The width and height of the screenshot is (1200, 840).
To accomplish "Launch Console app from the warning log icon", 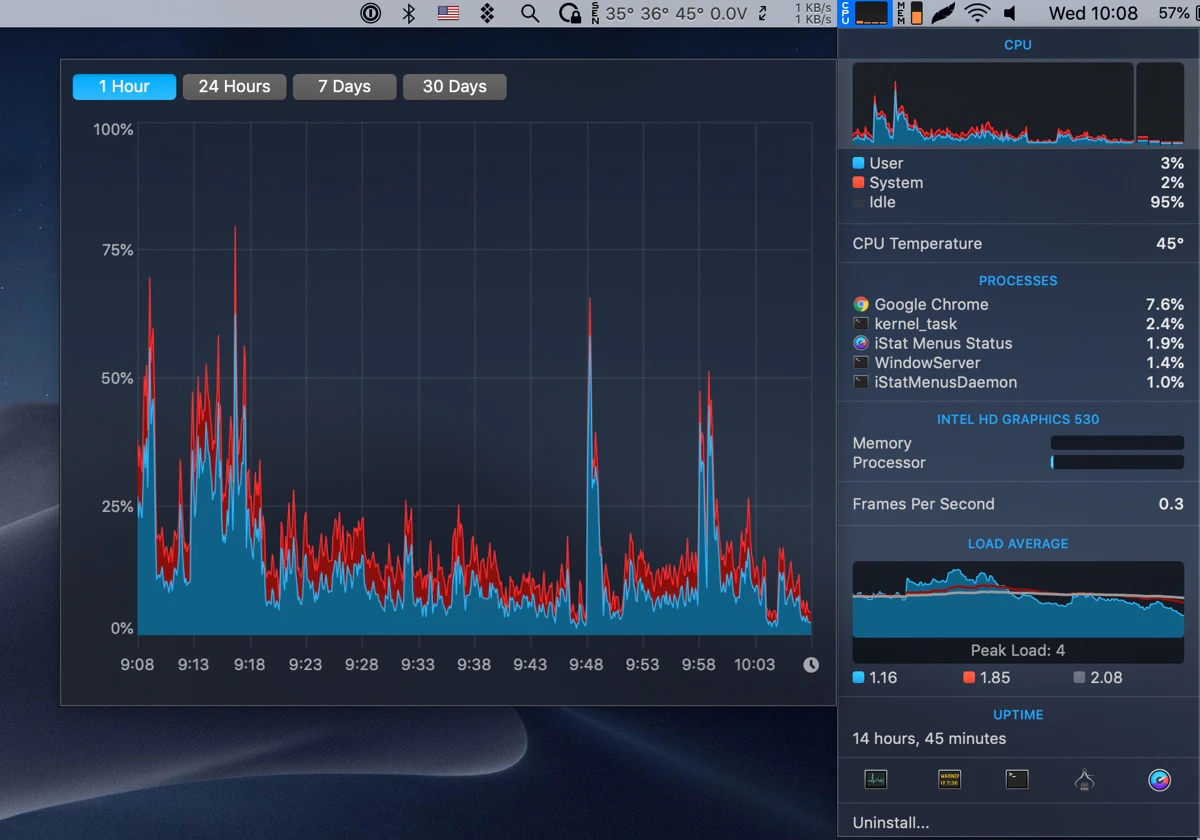I will pos(949,779).
